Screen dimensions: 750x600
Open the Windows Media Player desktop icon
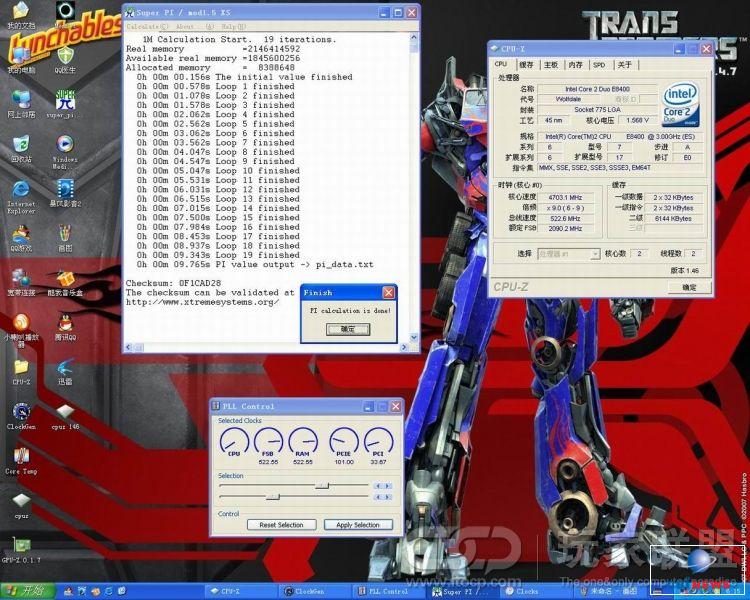(65, 152)
